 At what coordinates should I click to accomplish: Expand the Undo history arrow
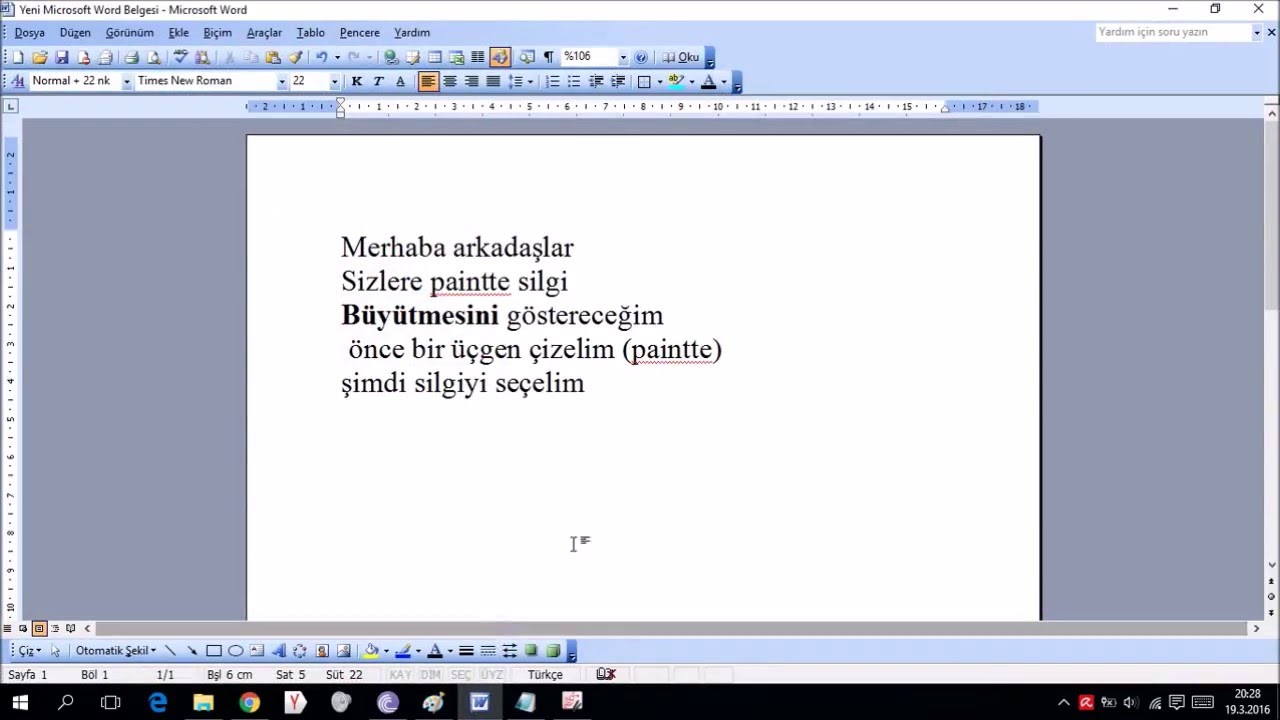point(337,57)
